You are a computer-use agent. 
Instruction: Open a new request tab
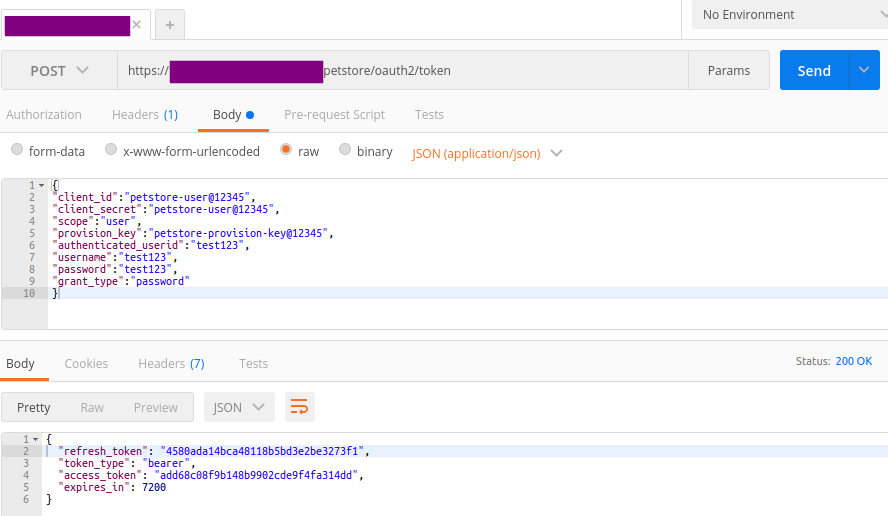click(169, 25)
